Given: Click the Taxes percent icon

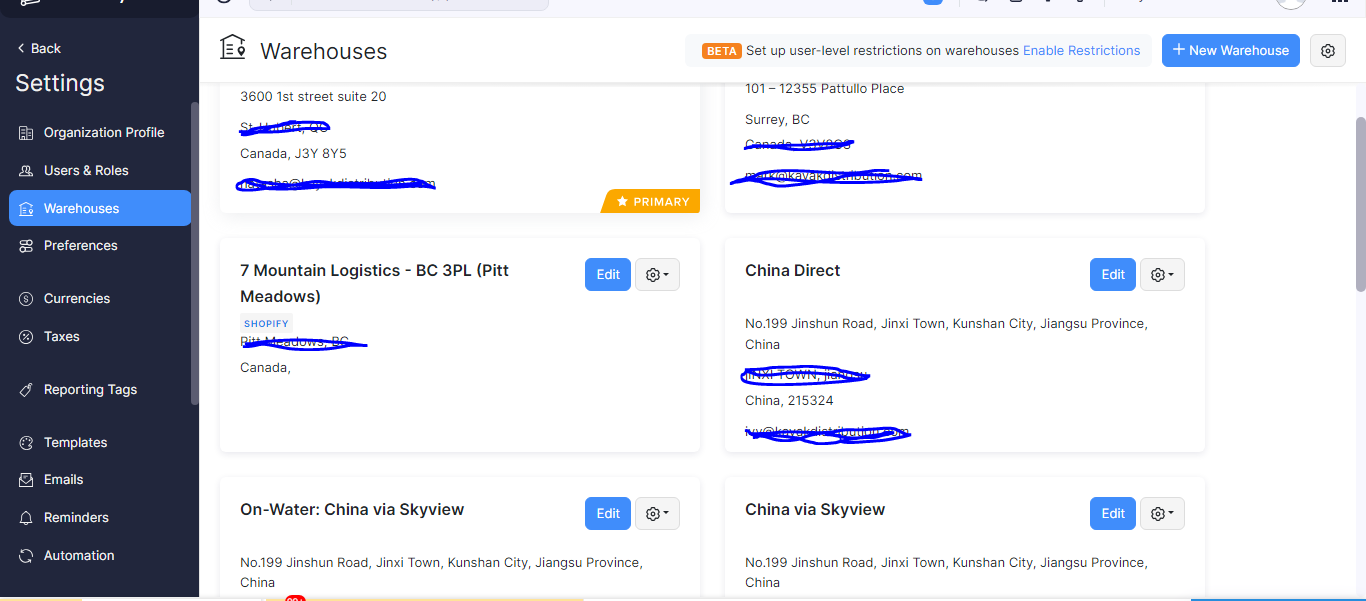Looking at the screenshot, I should click(x=26, y=337).
